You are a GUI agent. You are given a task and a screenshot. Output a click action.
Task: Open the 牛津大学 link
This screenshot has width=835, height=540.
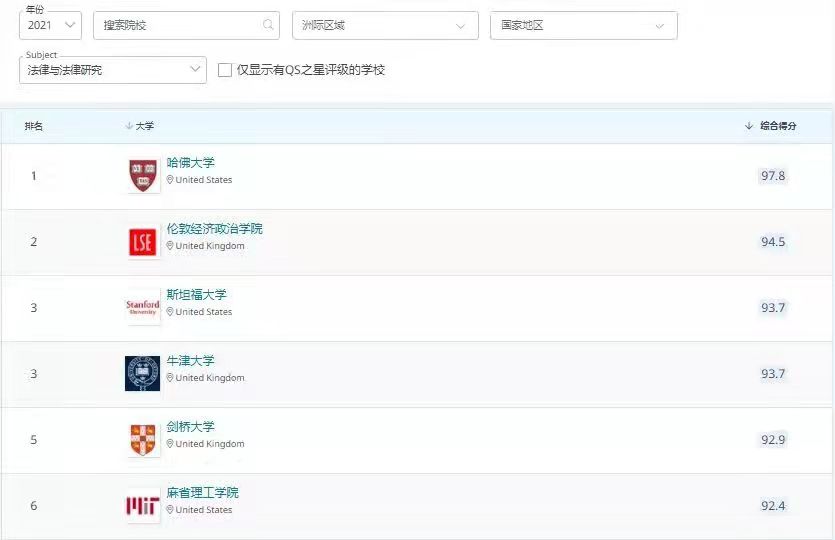coord(190,361)
